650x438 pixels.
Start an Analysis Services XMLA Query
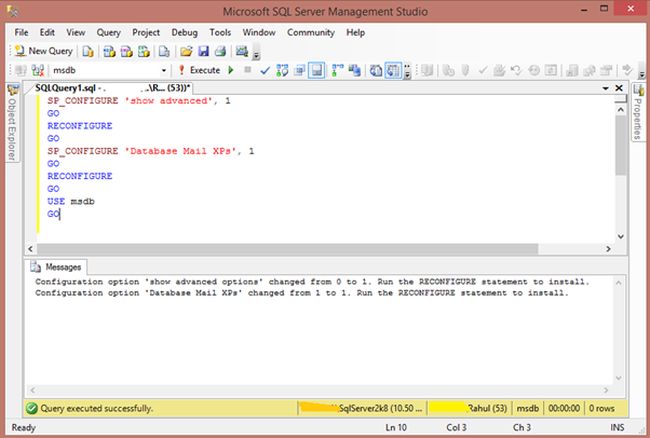click(x=144, y=51)
